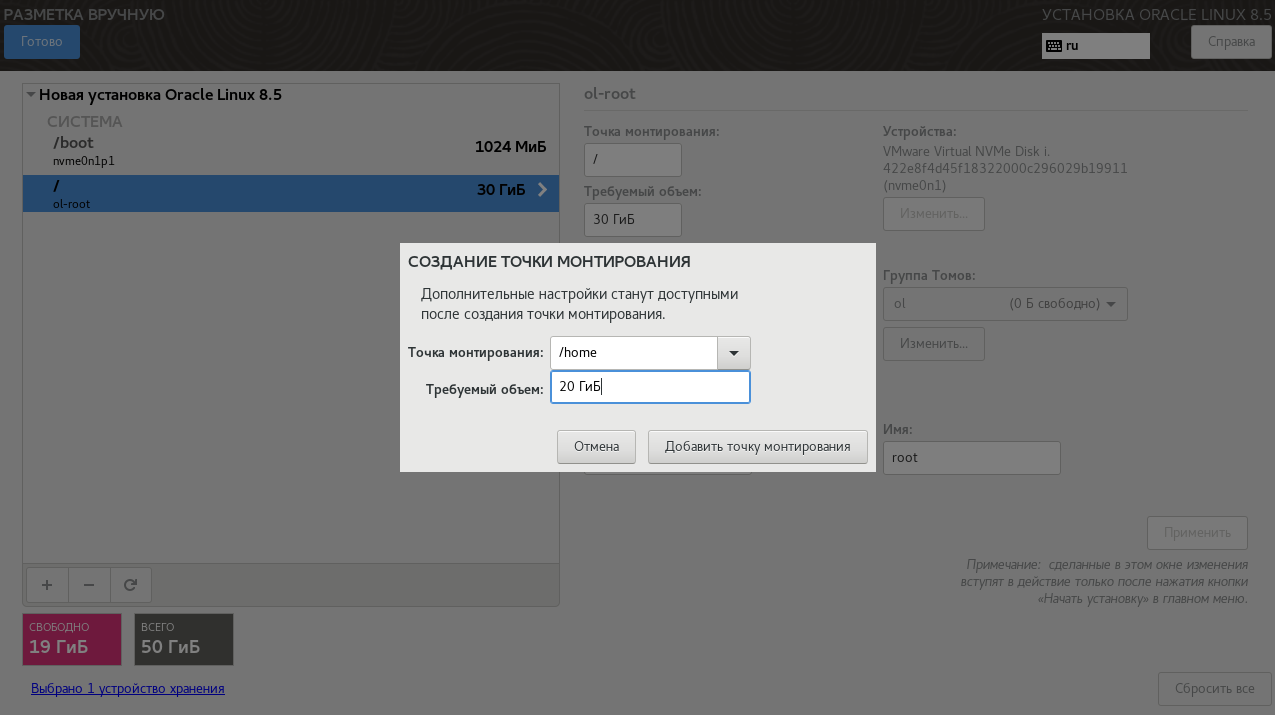
Task: Click the background 30 ГиБ size field
Action: 632,220
